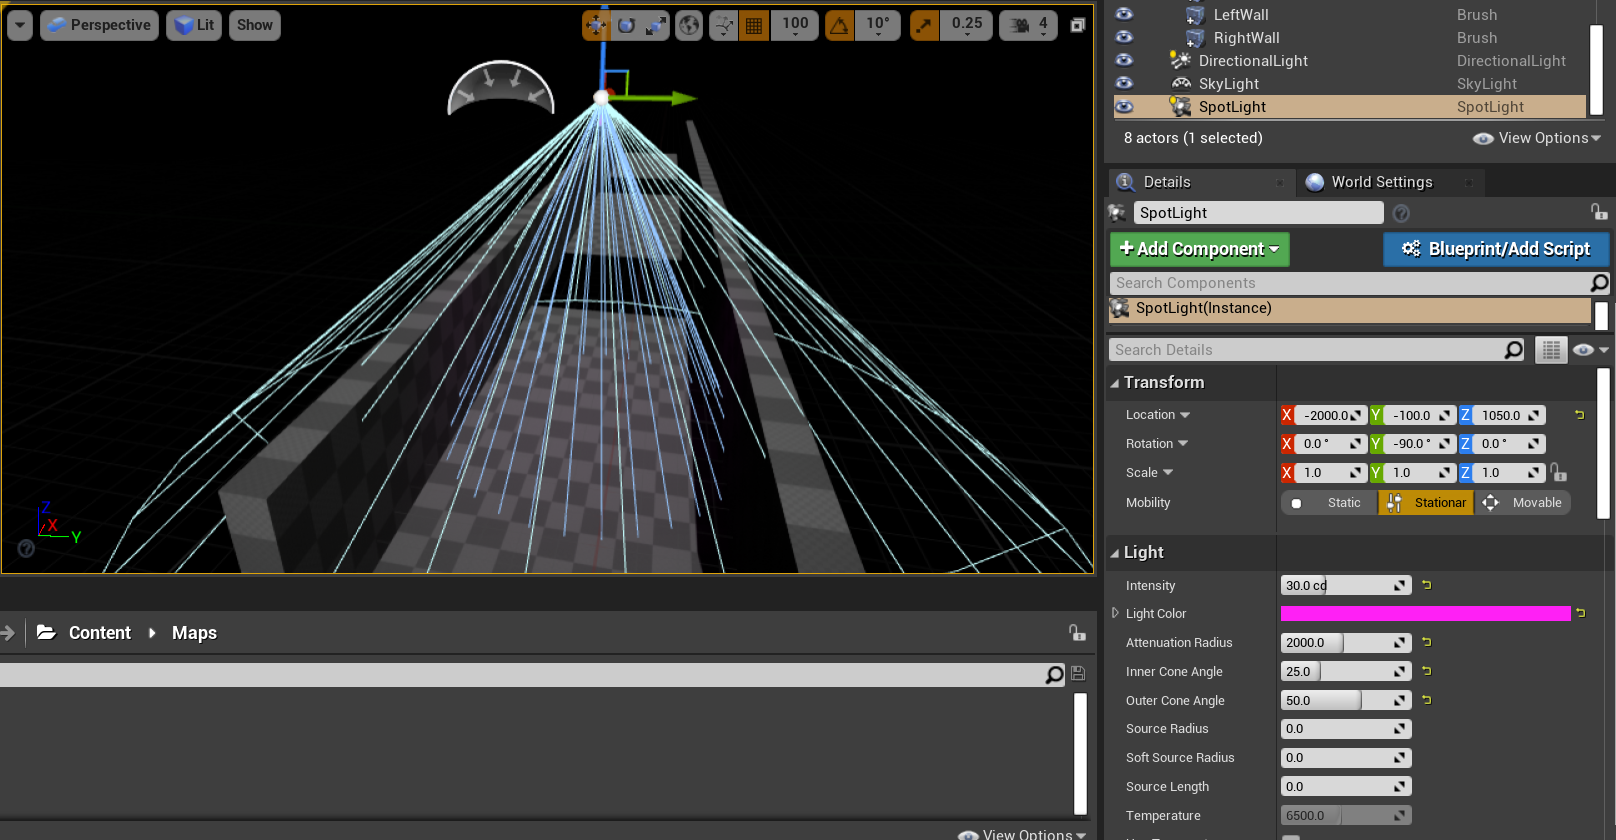Set Mobility to Static
The image size is (1616, 840).
click(1329, 503)
